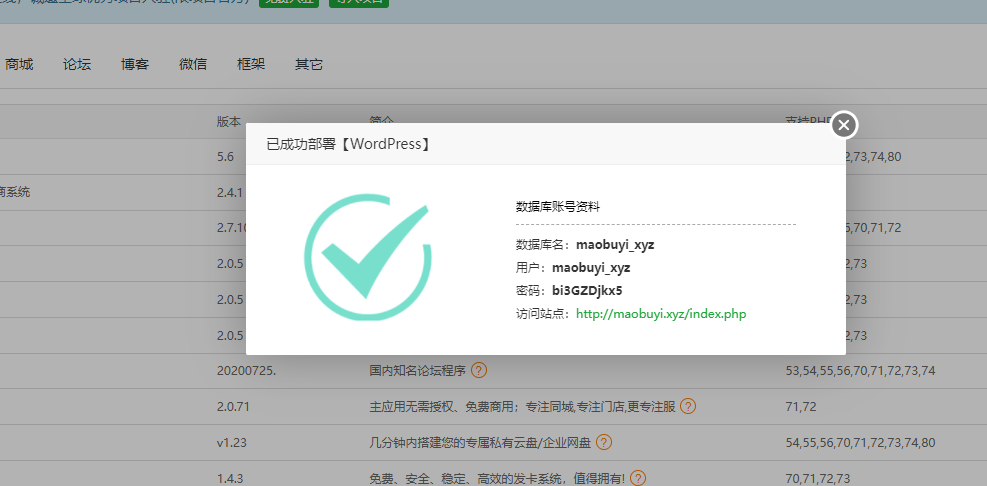Screen dimensions: 987x486
Task: Switch to the 微信 category tab
Action: 193,64
